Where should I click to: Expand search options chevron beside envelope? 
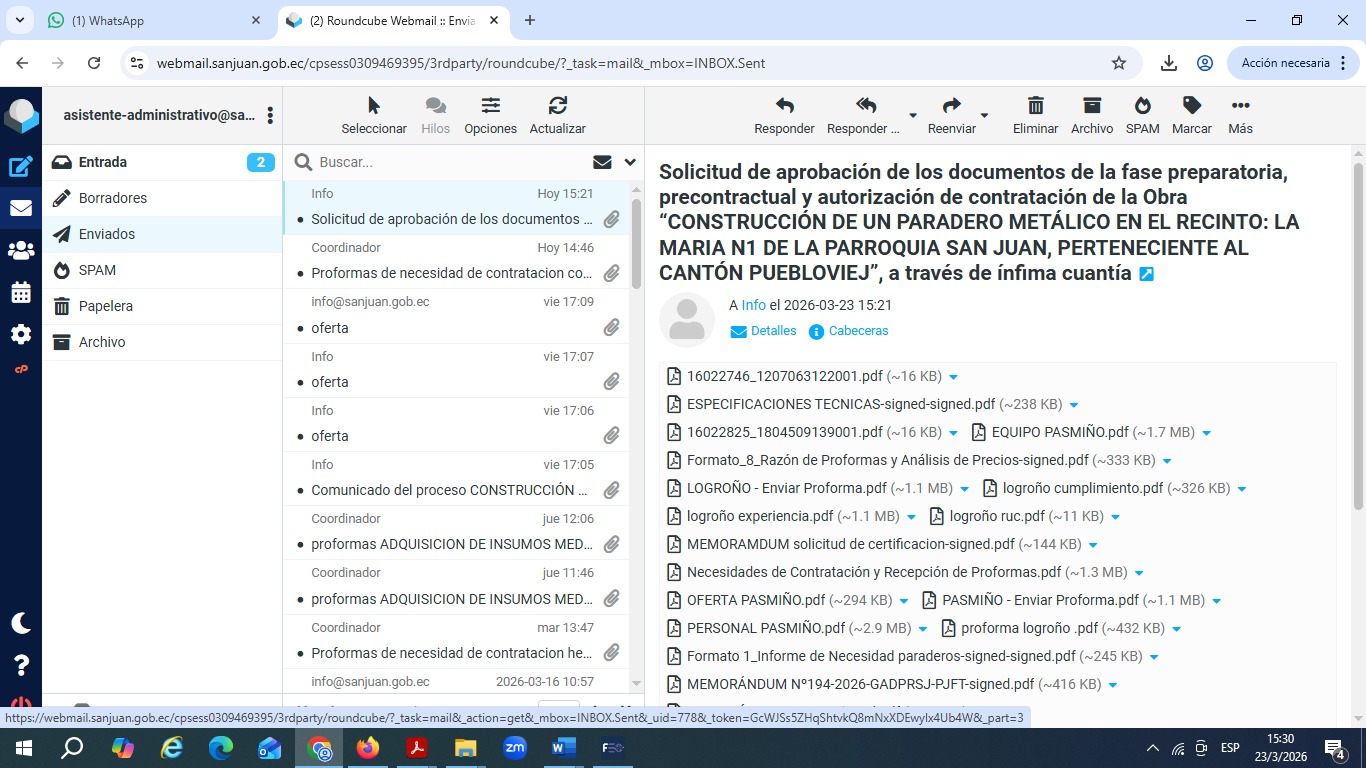630,162
